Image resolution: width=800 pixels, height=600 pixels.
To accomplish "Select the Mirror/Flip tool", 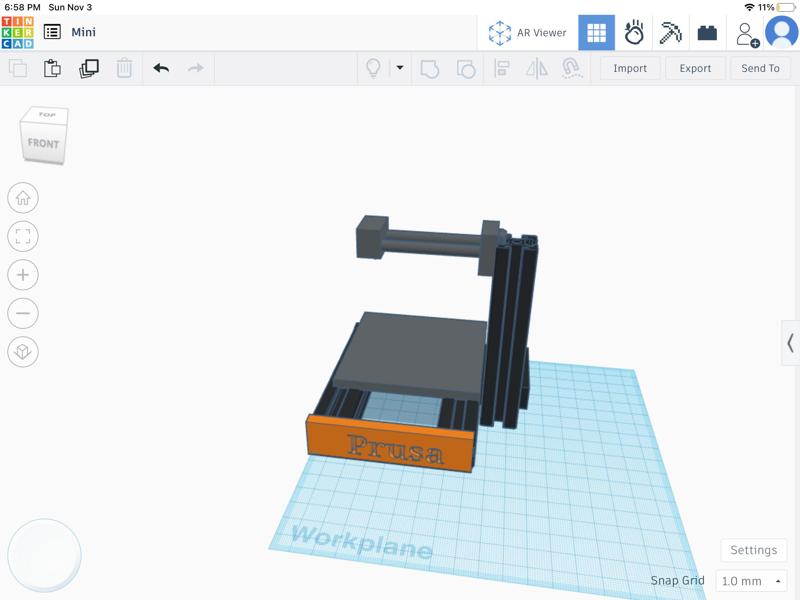I will 536,68.
